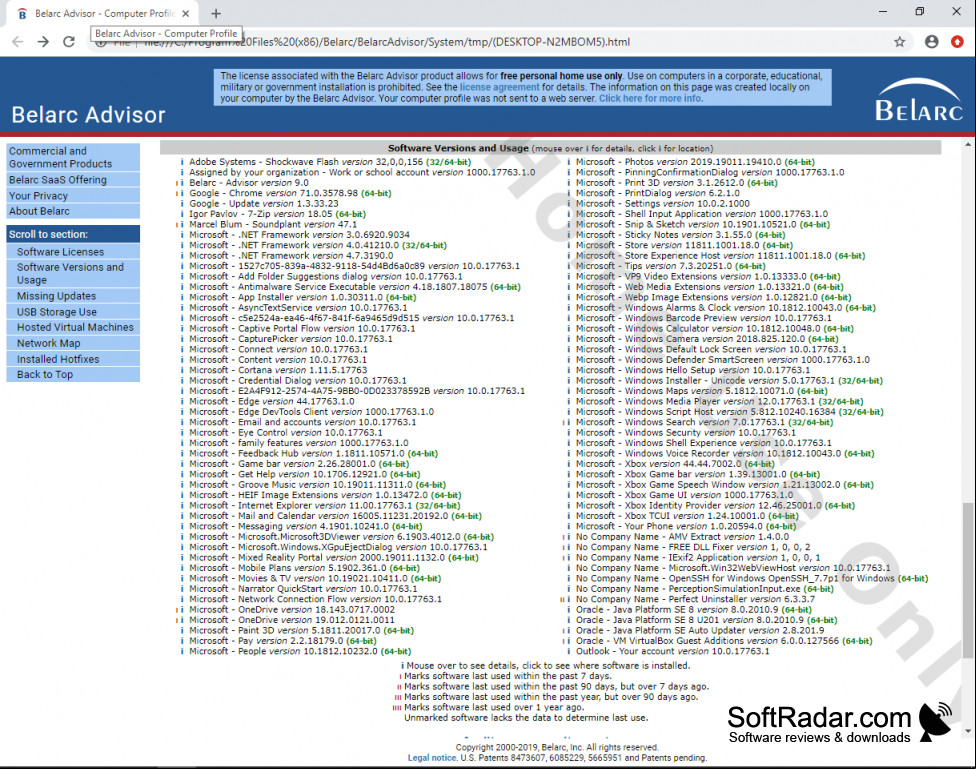
Task: Click the info icon beside Google - Chrome
Action: click(x=182, y=193)
